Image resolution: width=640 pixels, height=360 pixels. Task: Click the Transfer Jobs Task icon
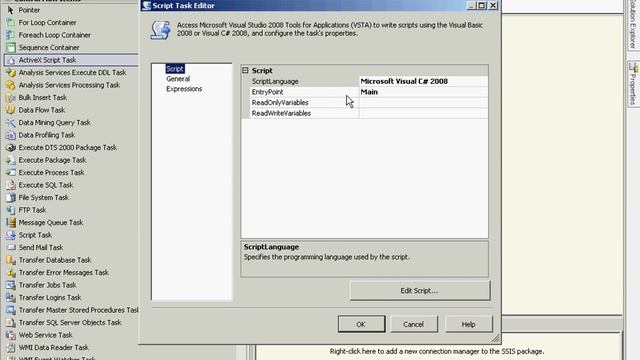tap(11, 285)
